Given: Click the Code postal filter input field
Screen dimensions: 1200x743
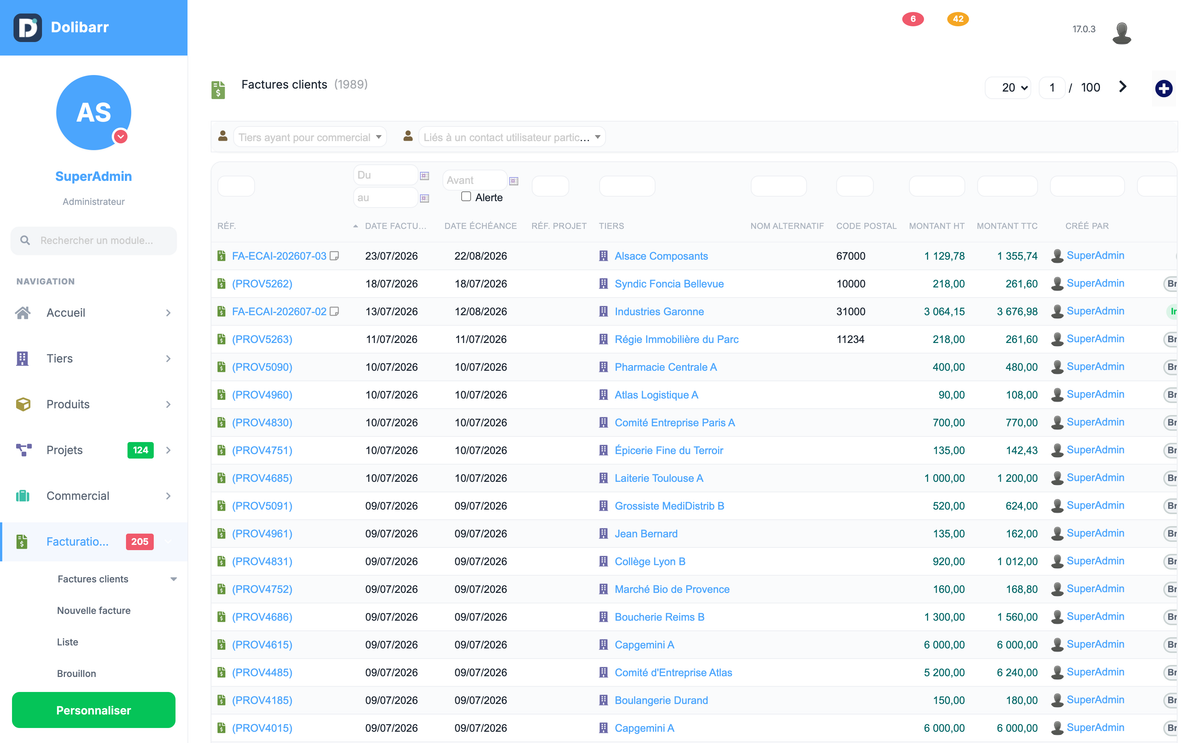Looking at the screenshot, I should (855, 186).
